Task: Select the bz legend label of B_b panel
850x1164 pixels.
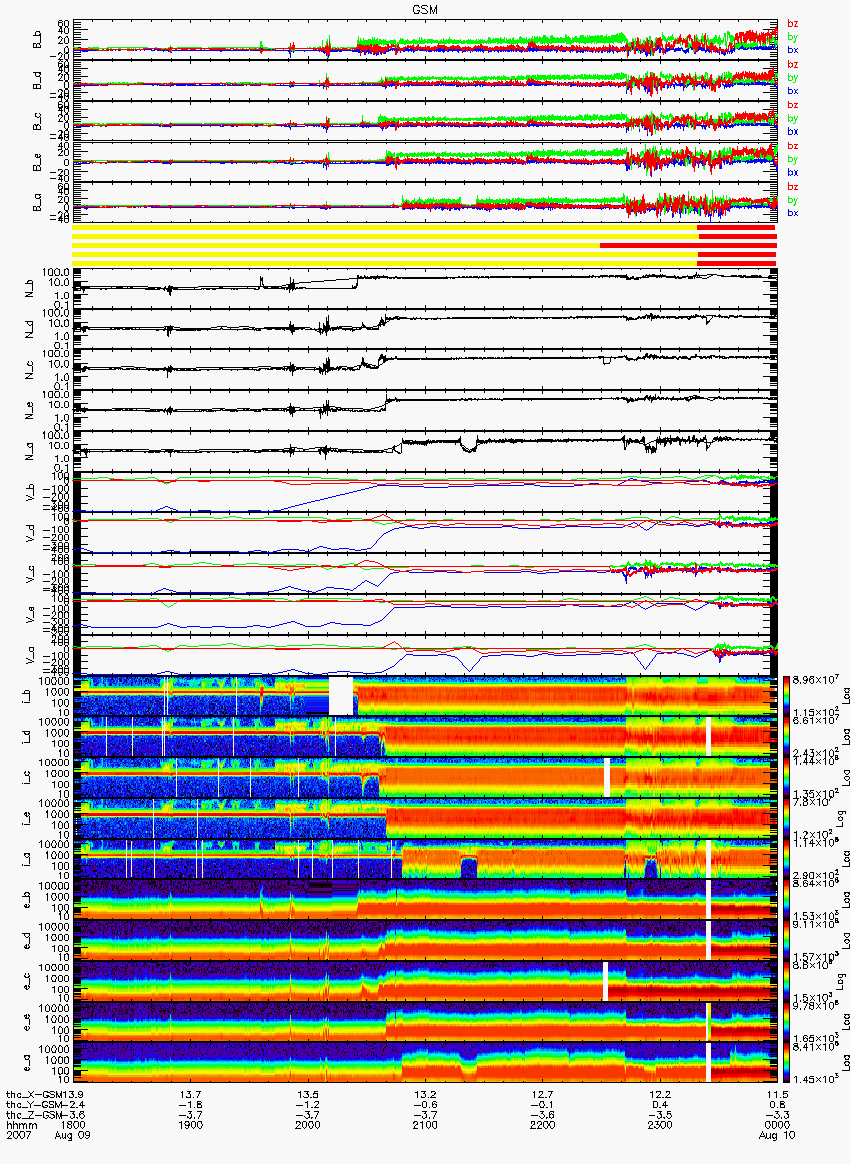Action: pyautogui.click(x=793, y=24)
